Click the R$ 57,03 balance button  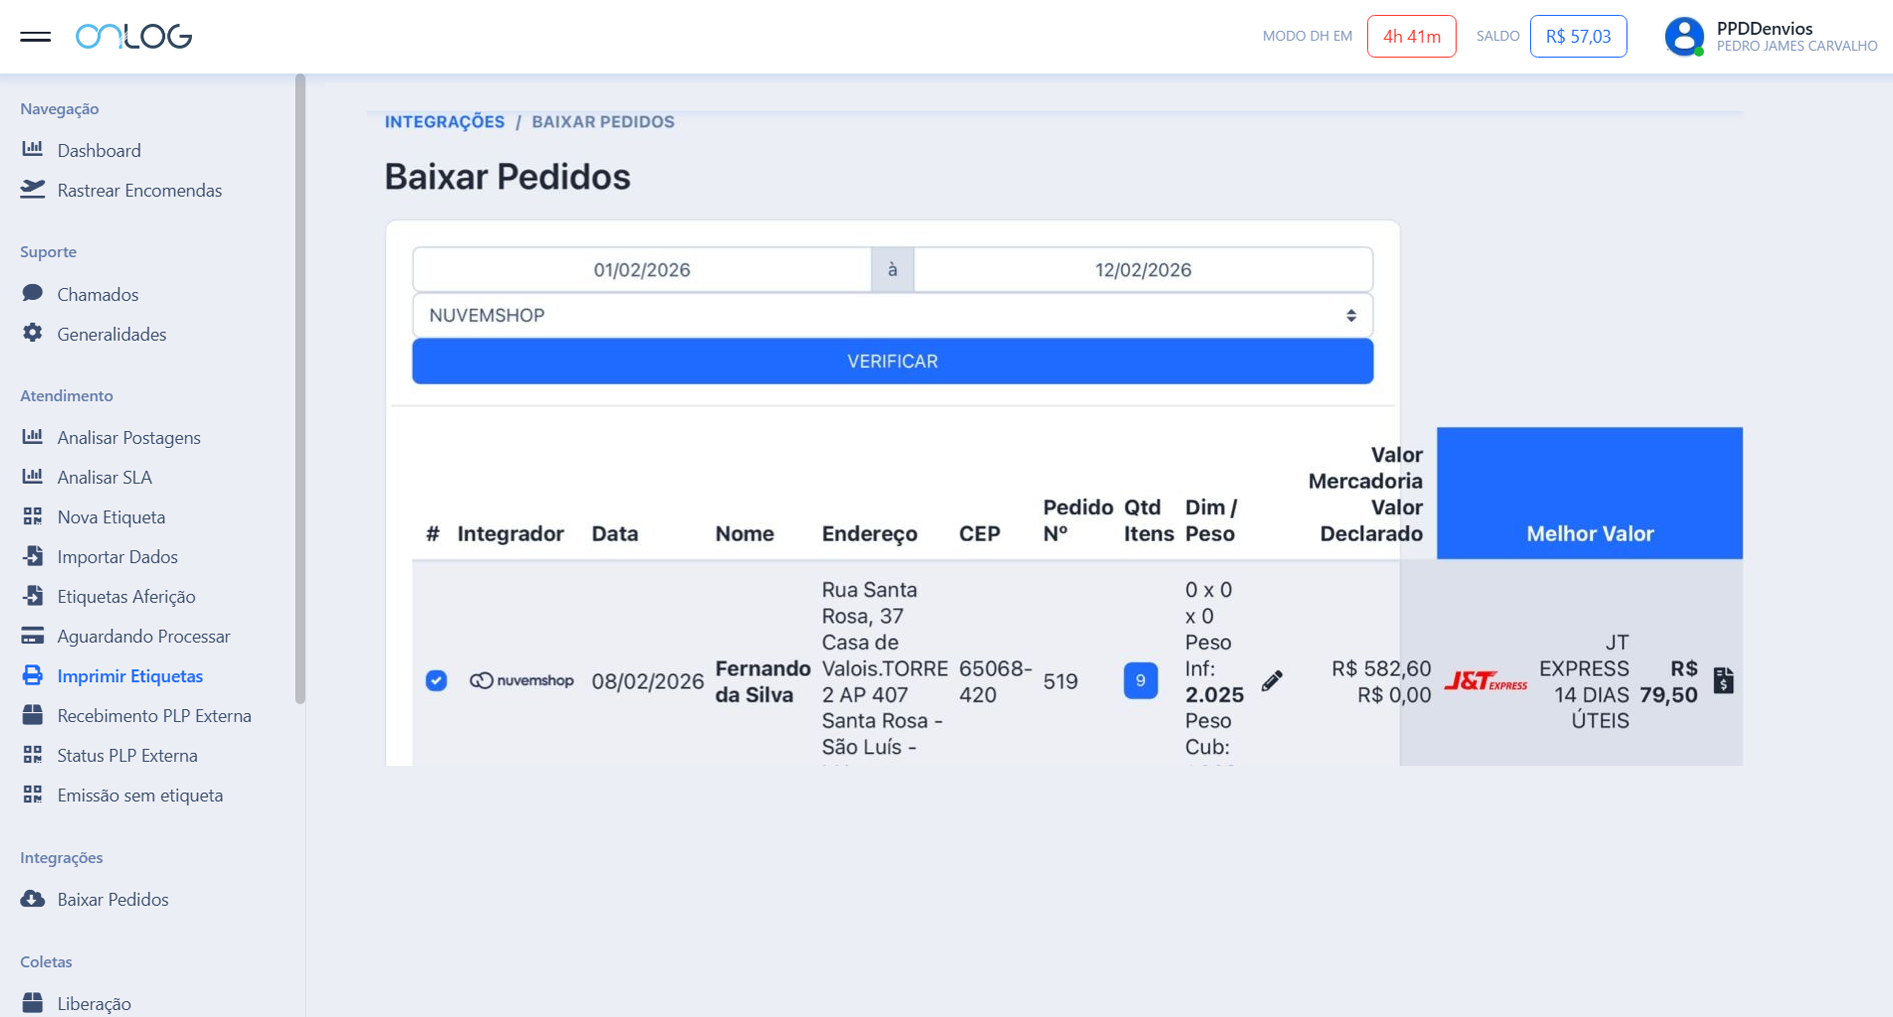pos(1577,37)
